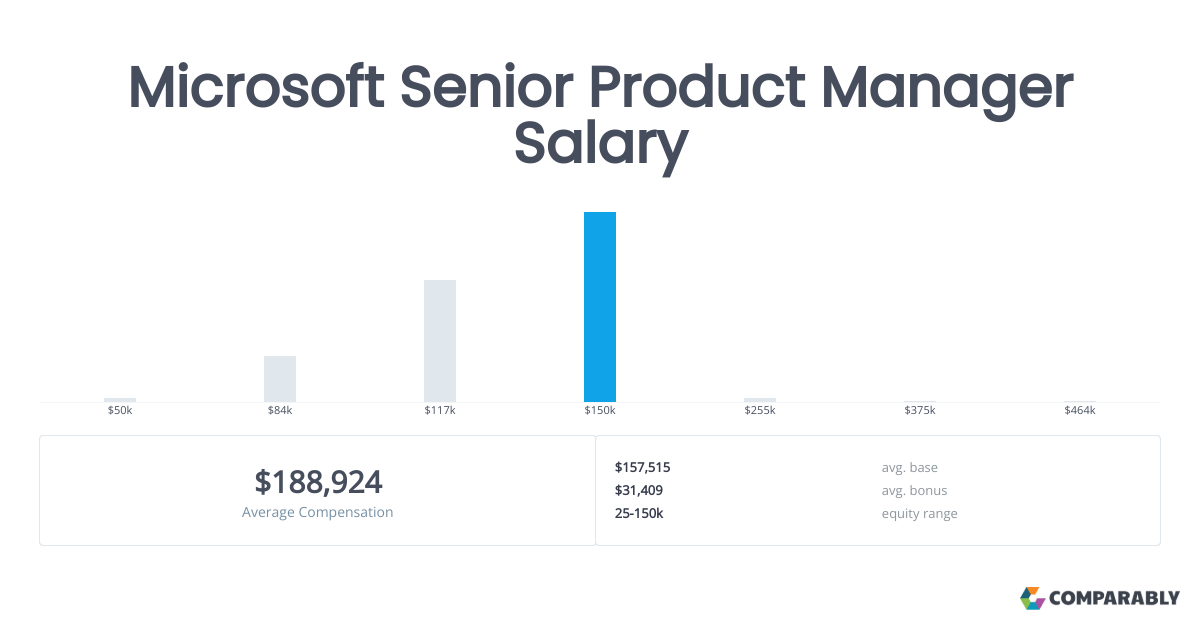Image resolution: width=1200 pixels, height=630 pixels.
Task: Click the Microsoft Senior Product Manager Salary title
Action: [600, 115]
